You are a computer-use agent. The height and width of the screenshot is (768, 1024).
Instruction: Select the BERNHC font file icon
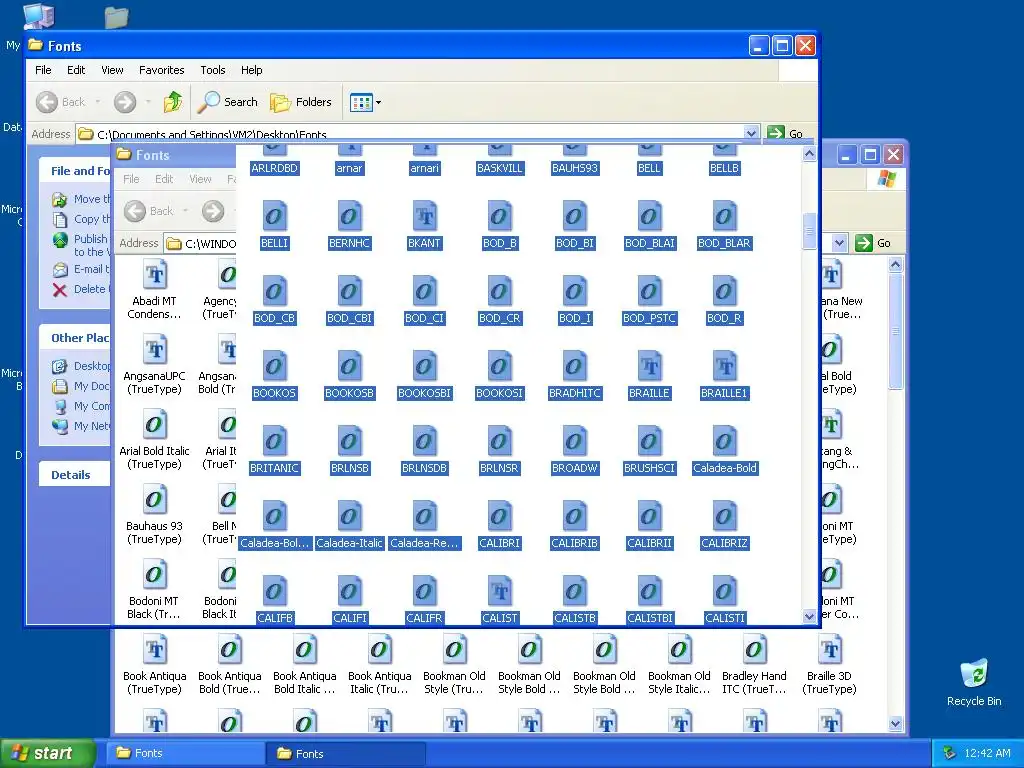[349, 217]
